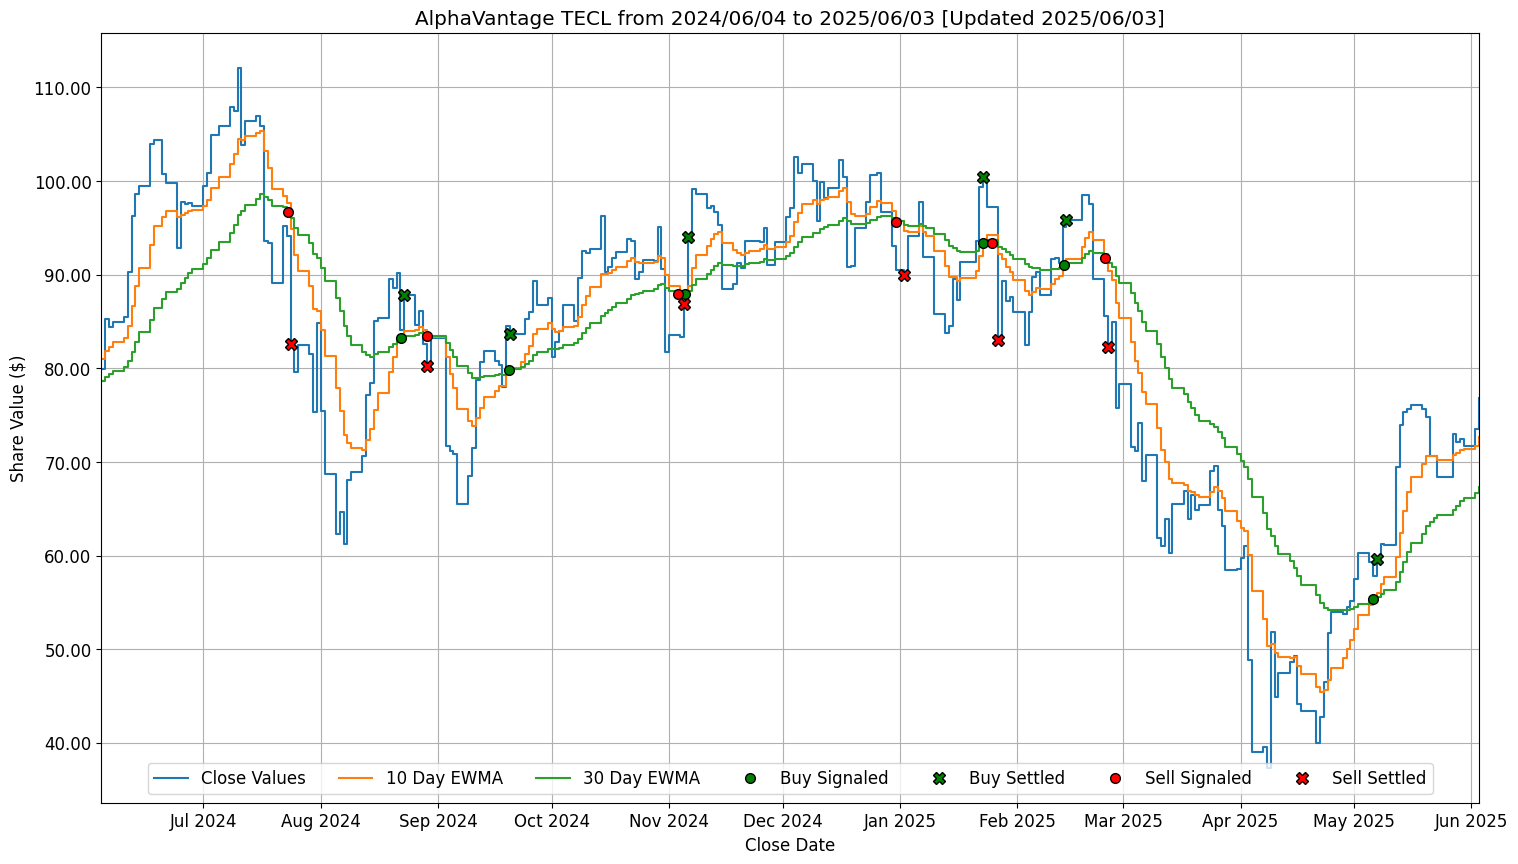
Task: Click the Buy Settled green X legend marker
Action: point(939,778)
